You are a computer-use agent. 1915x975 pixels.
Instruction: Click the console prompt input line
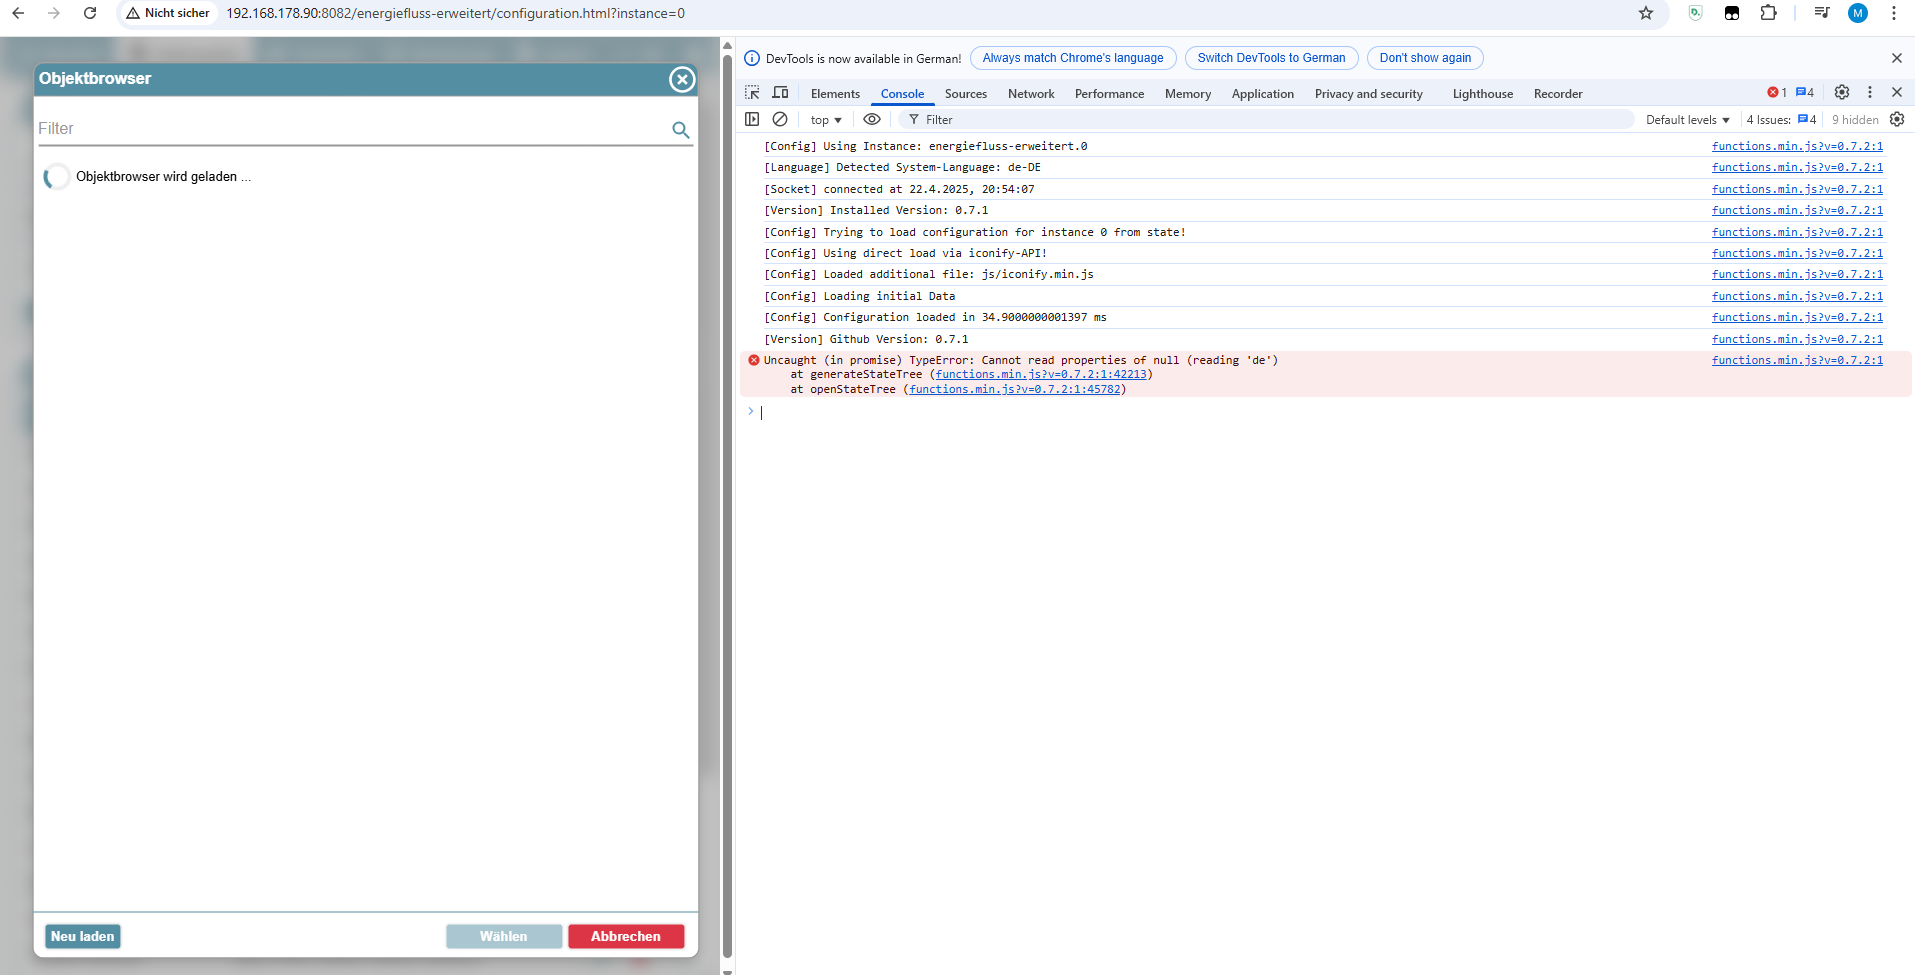click(1330, 412)
